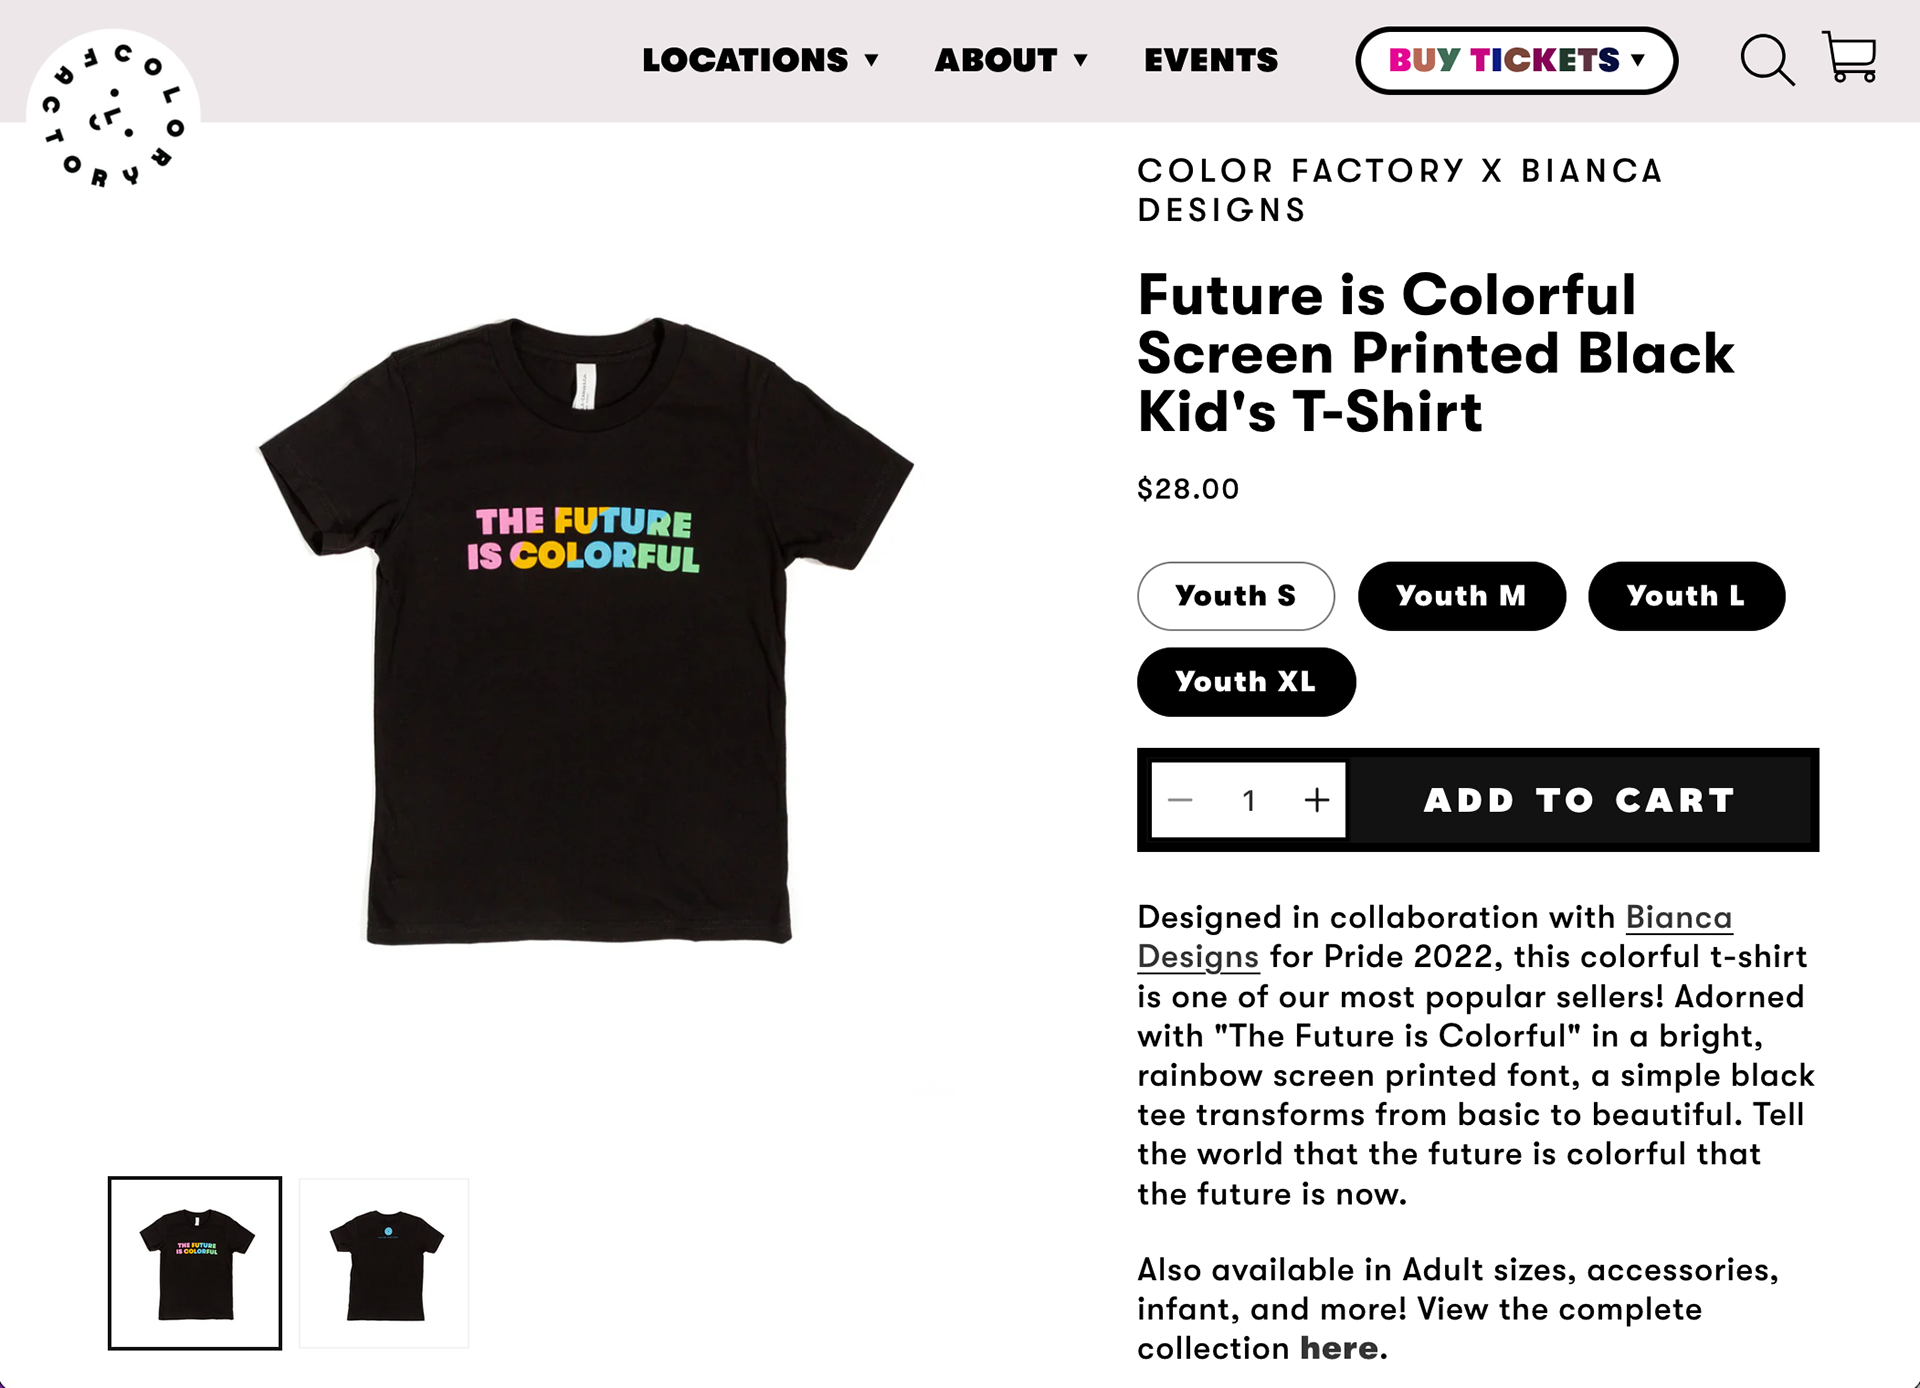Decrease quantity with the minus icon

[x=1180, y=800]
